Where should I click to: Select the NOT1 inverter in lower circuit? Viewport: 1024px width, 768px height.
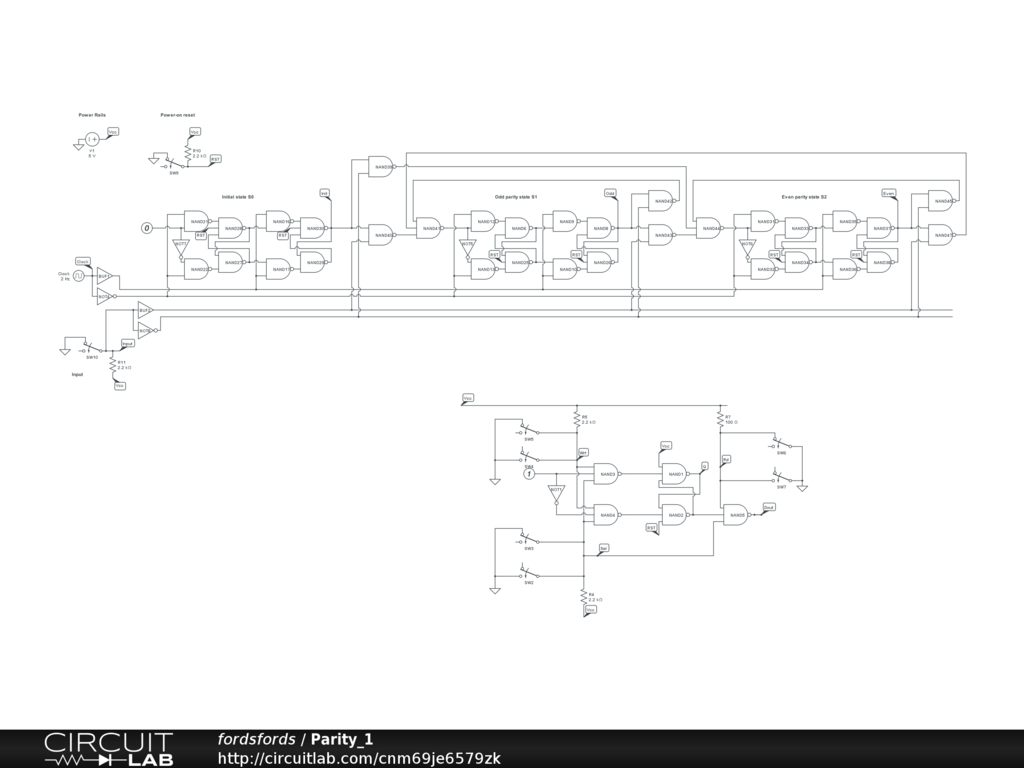[x=557, y=493]
